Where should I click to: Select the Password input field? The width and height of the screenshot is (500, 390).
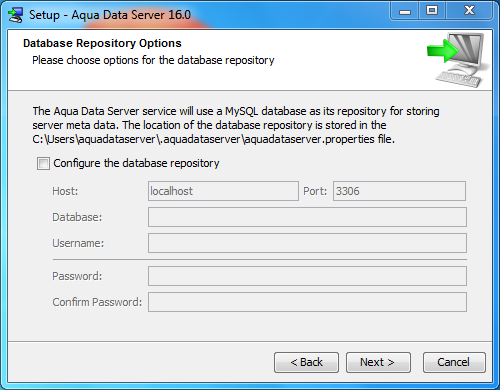pos(307,276)
